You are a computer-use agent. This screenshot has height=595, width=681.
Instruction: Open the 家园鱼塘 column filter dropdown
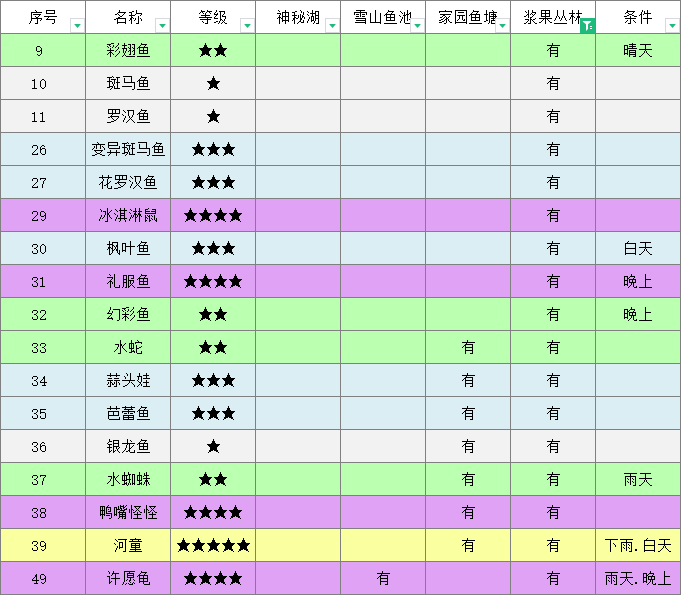[502, 26]
